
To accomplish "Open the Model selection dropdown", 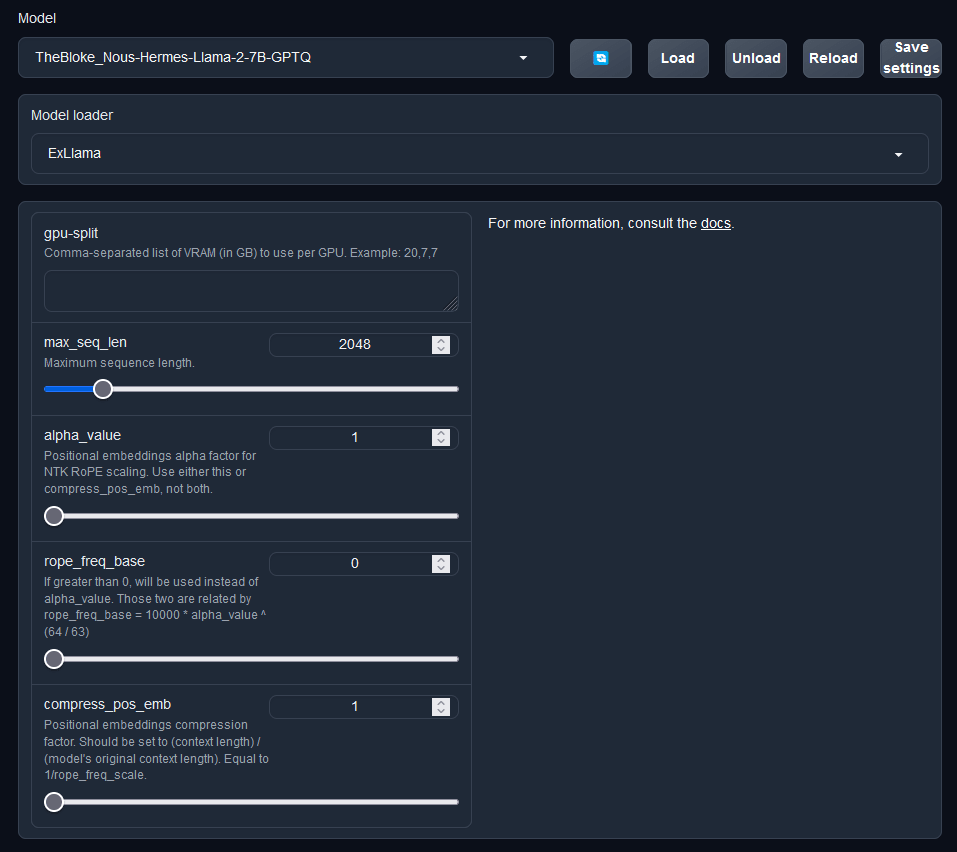I will click(x=285, y=58).
